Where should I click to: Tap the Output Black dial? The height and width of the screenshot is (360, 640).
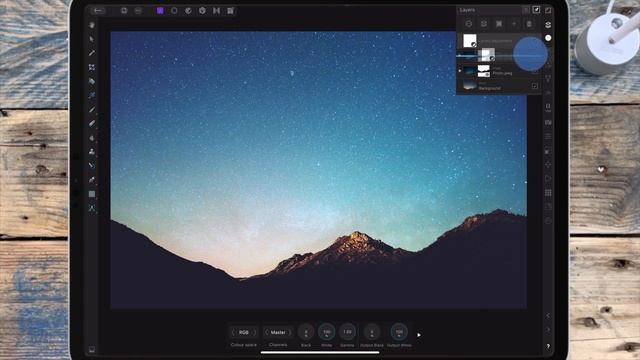click(371, 333)
